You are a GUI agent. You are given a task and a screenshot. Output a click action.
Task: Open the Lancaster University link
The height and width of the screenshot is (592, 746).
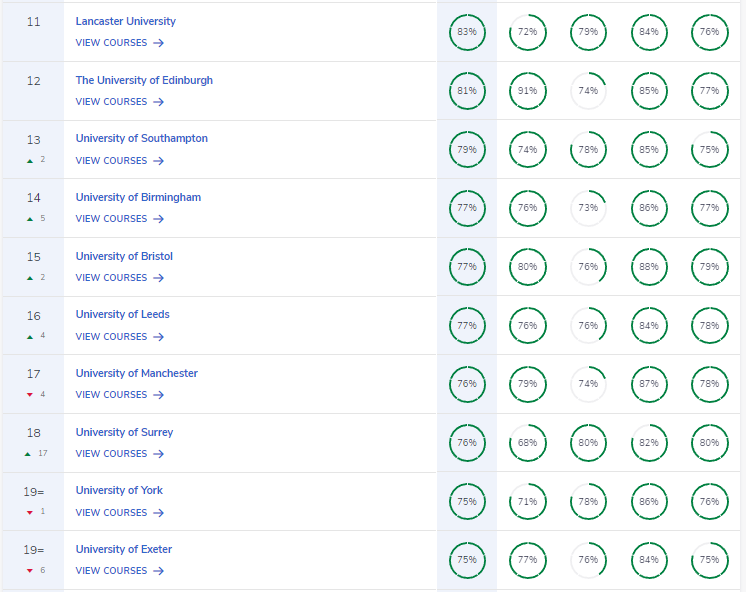point(125,21)
